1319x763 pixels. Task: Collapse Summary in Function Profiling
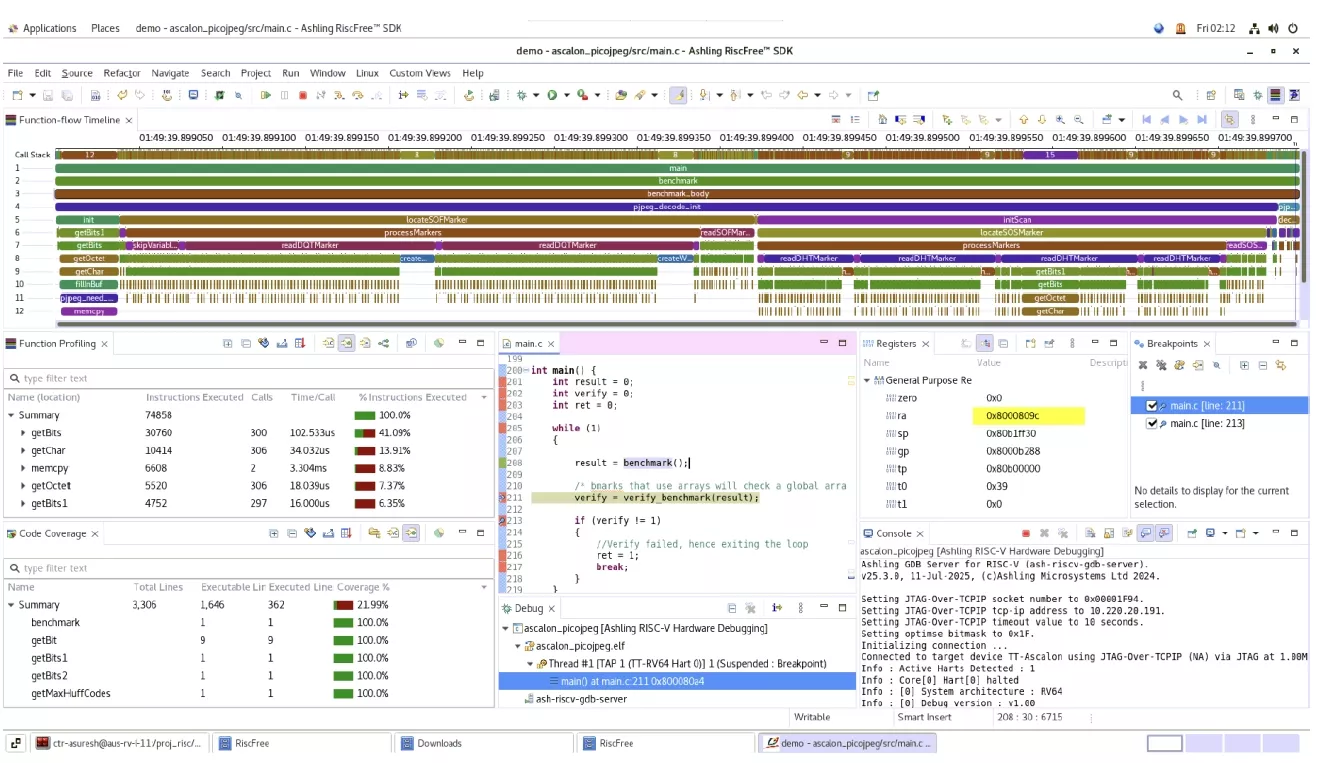(x=11, y=415)
